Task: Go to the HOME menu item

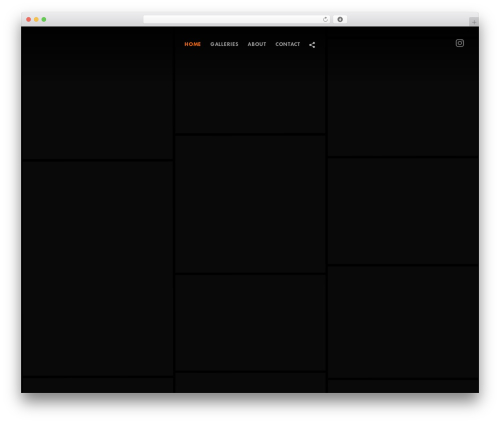Action: tap(193, 44)
